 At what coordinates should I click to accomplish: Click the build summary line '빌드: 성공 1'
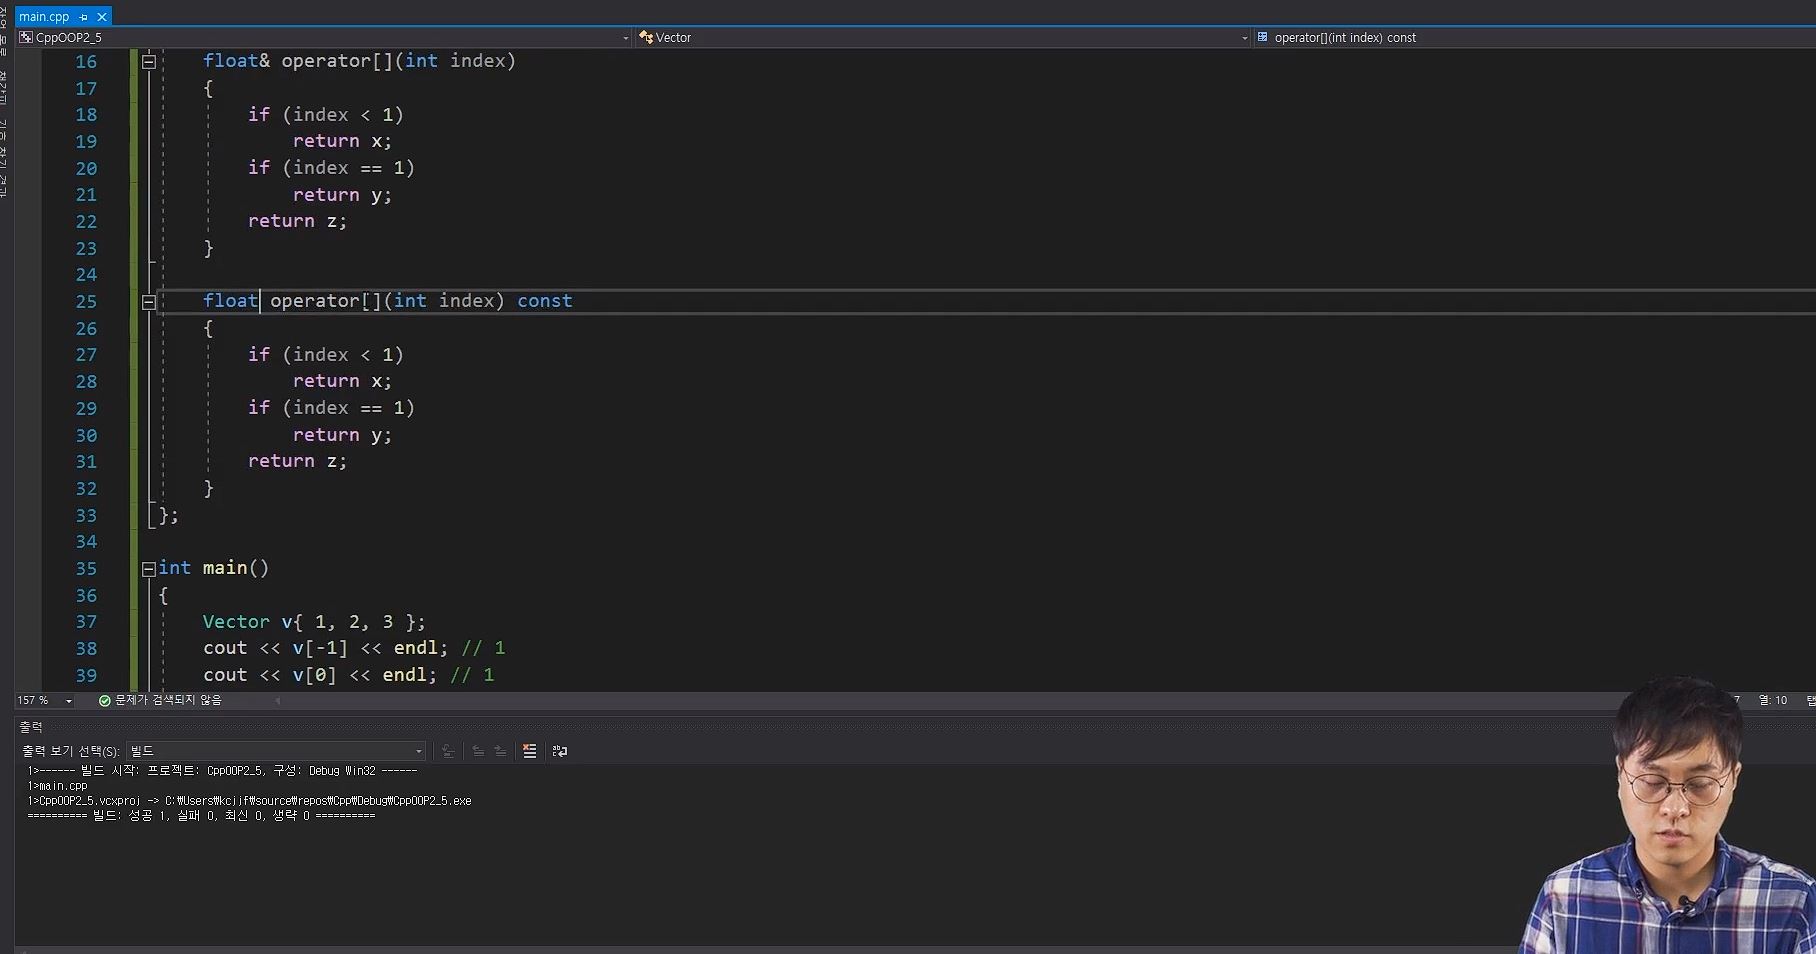click(x=201, y=816)
